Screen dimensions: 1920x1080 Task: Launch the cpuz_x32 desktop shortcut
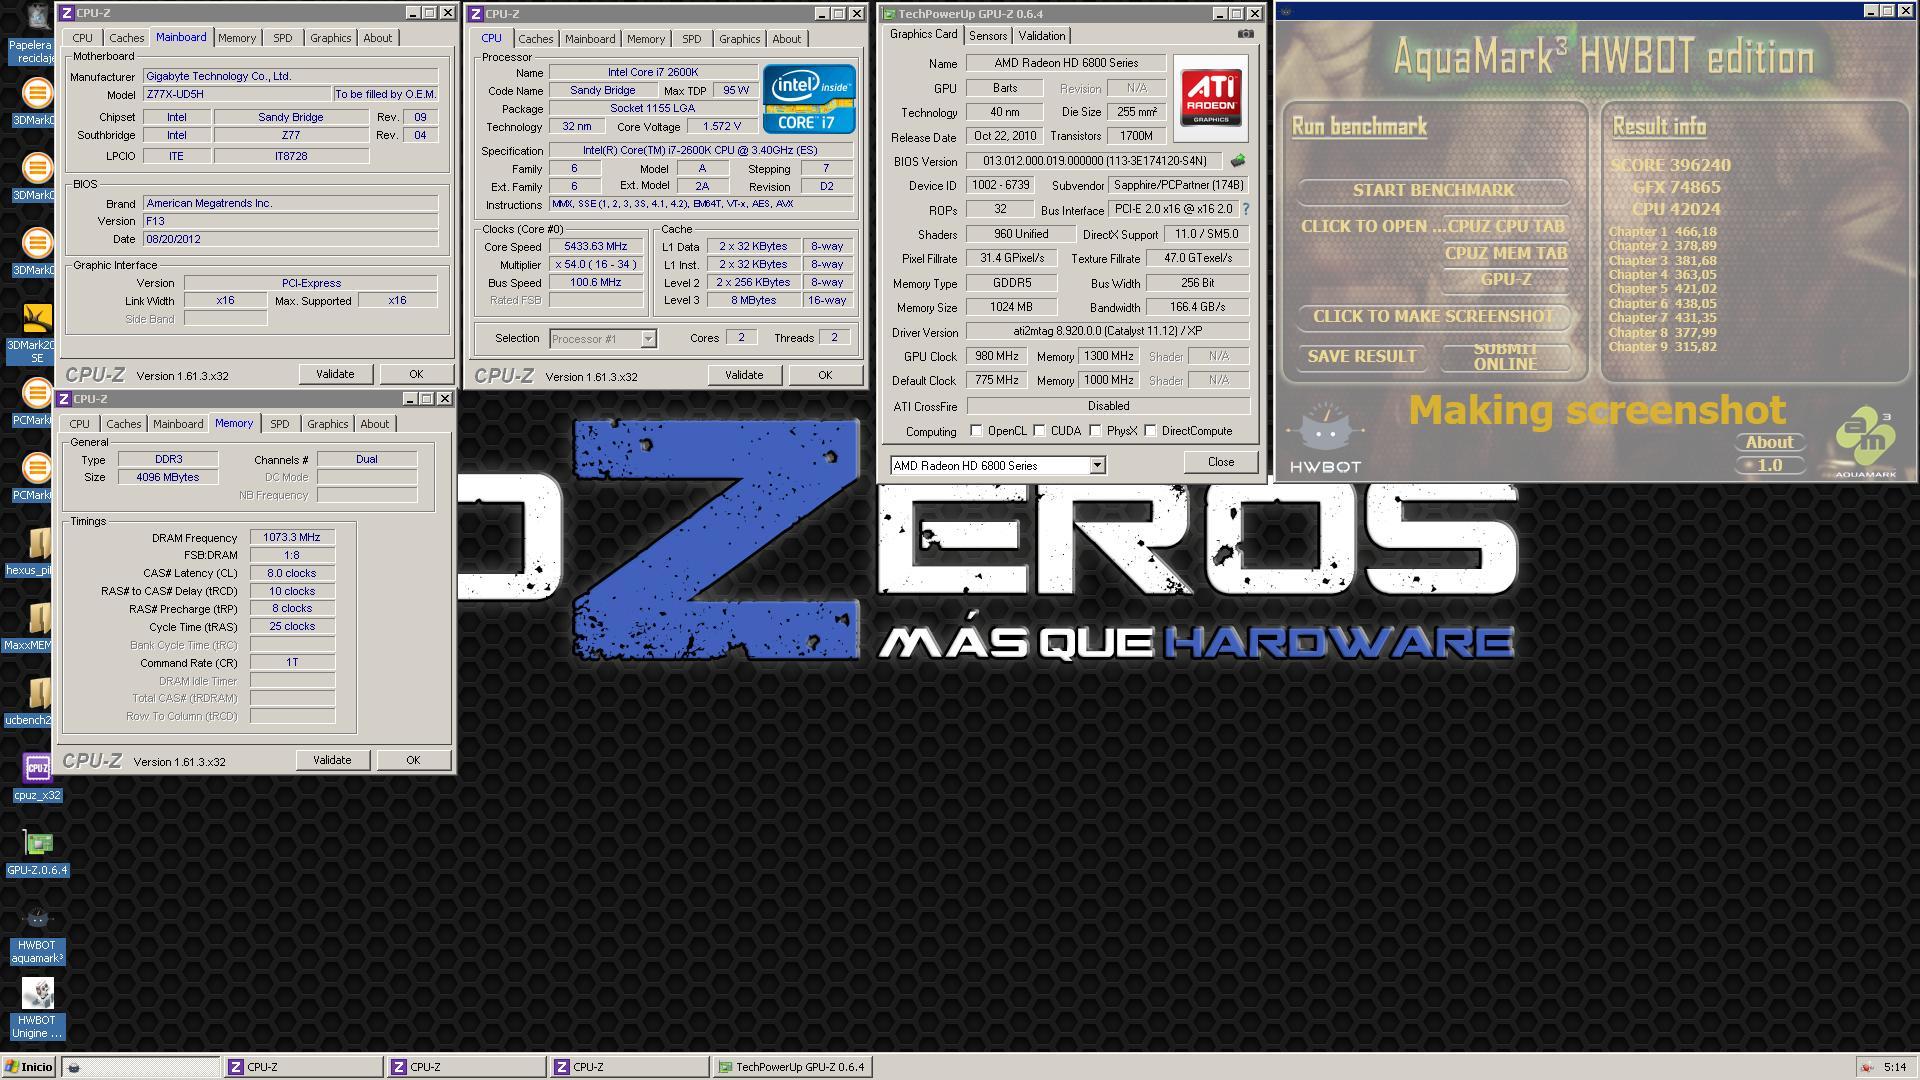click(x=37, y=777)
